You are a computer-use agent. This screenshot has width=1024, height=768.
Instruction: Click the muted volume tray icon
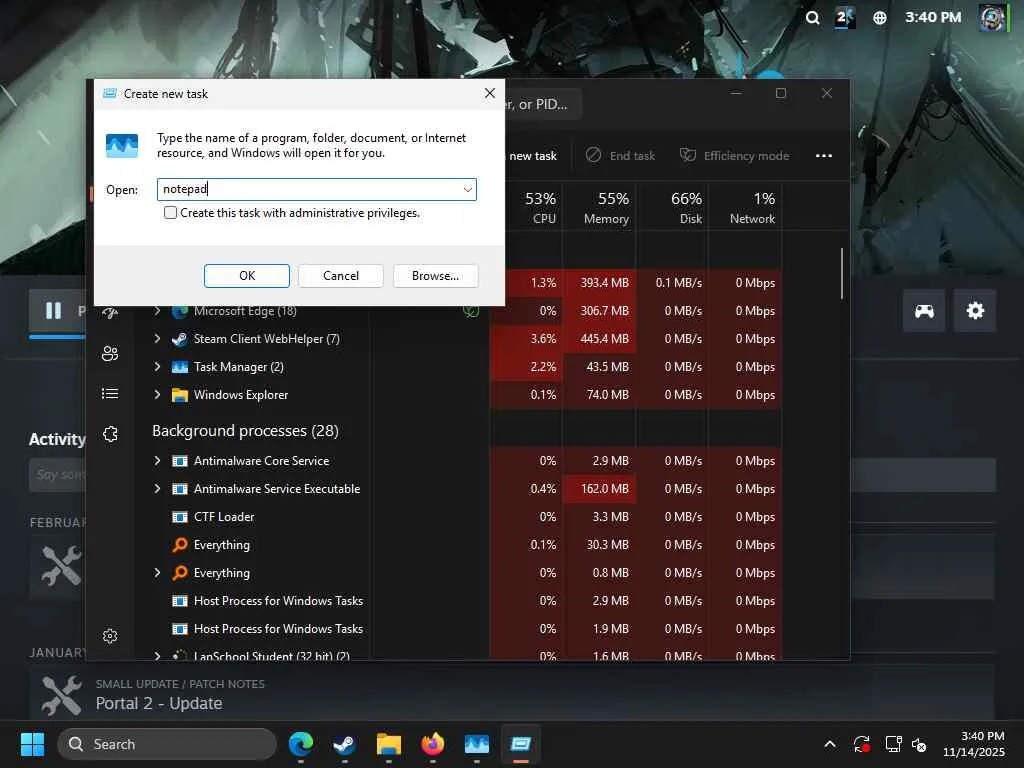[919, 744]
